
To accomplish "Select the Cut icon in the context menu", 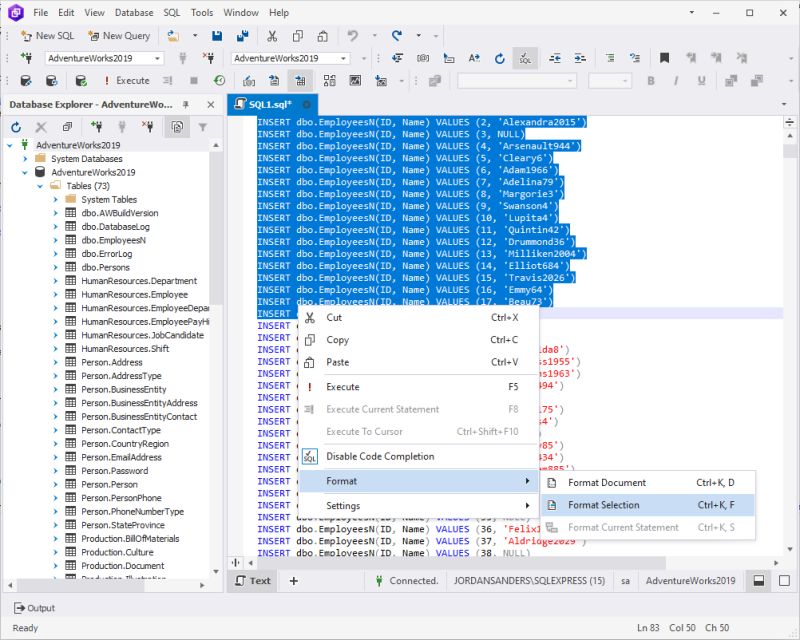I will click(x=308, y=317).
